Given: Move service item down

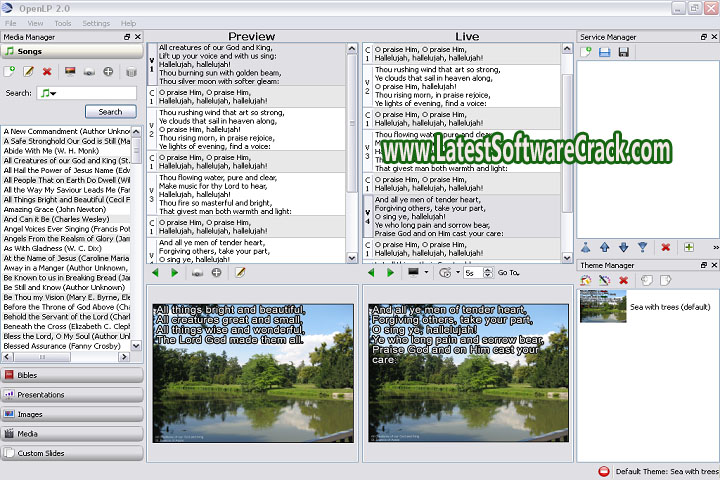Looking at the screenshot, I should point(624,247).
